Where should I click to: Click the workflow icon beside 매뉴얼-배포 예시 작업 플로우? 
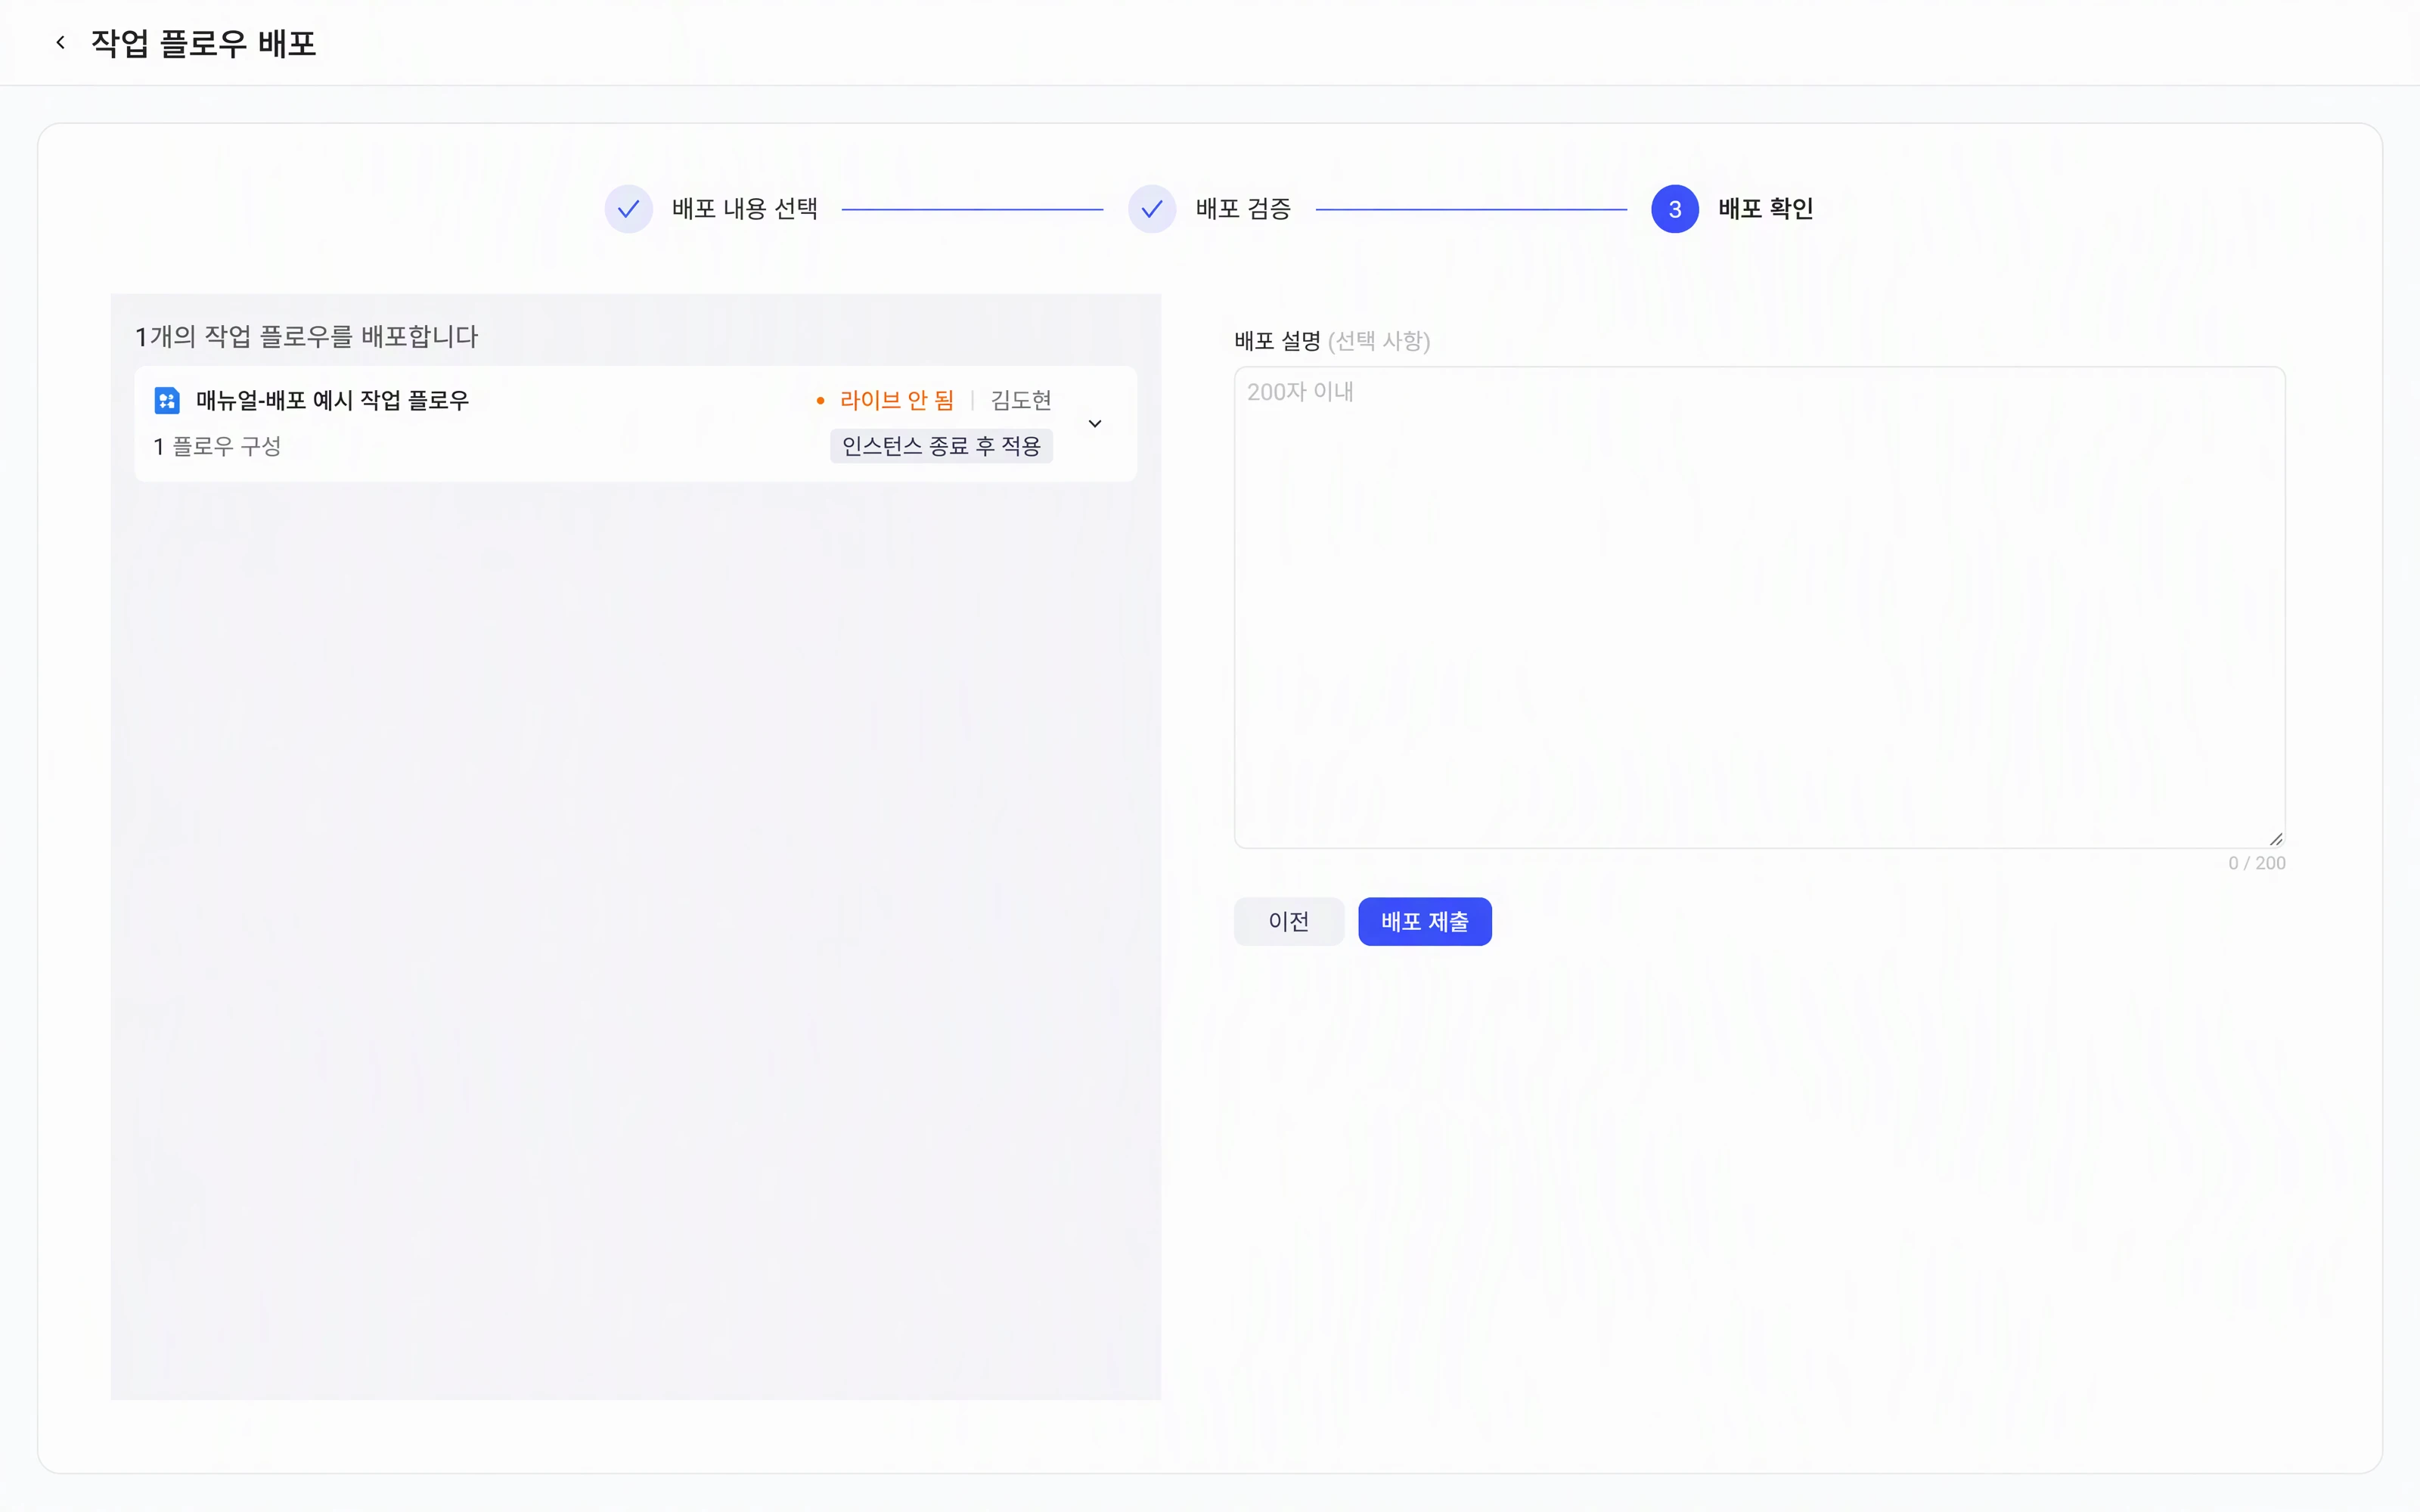coord(167,400)
